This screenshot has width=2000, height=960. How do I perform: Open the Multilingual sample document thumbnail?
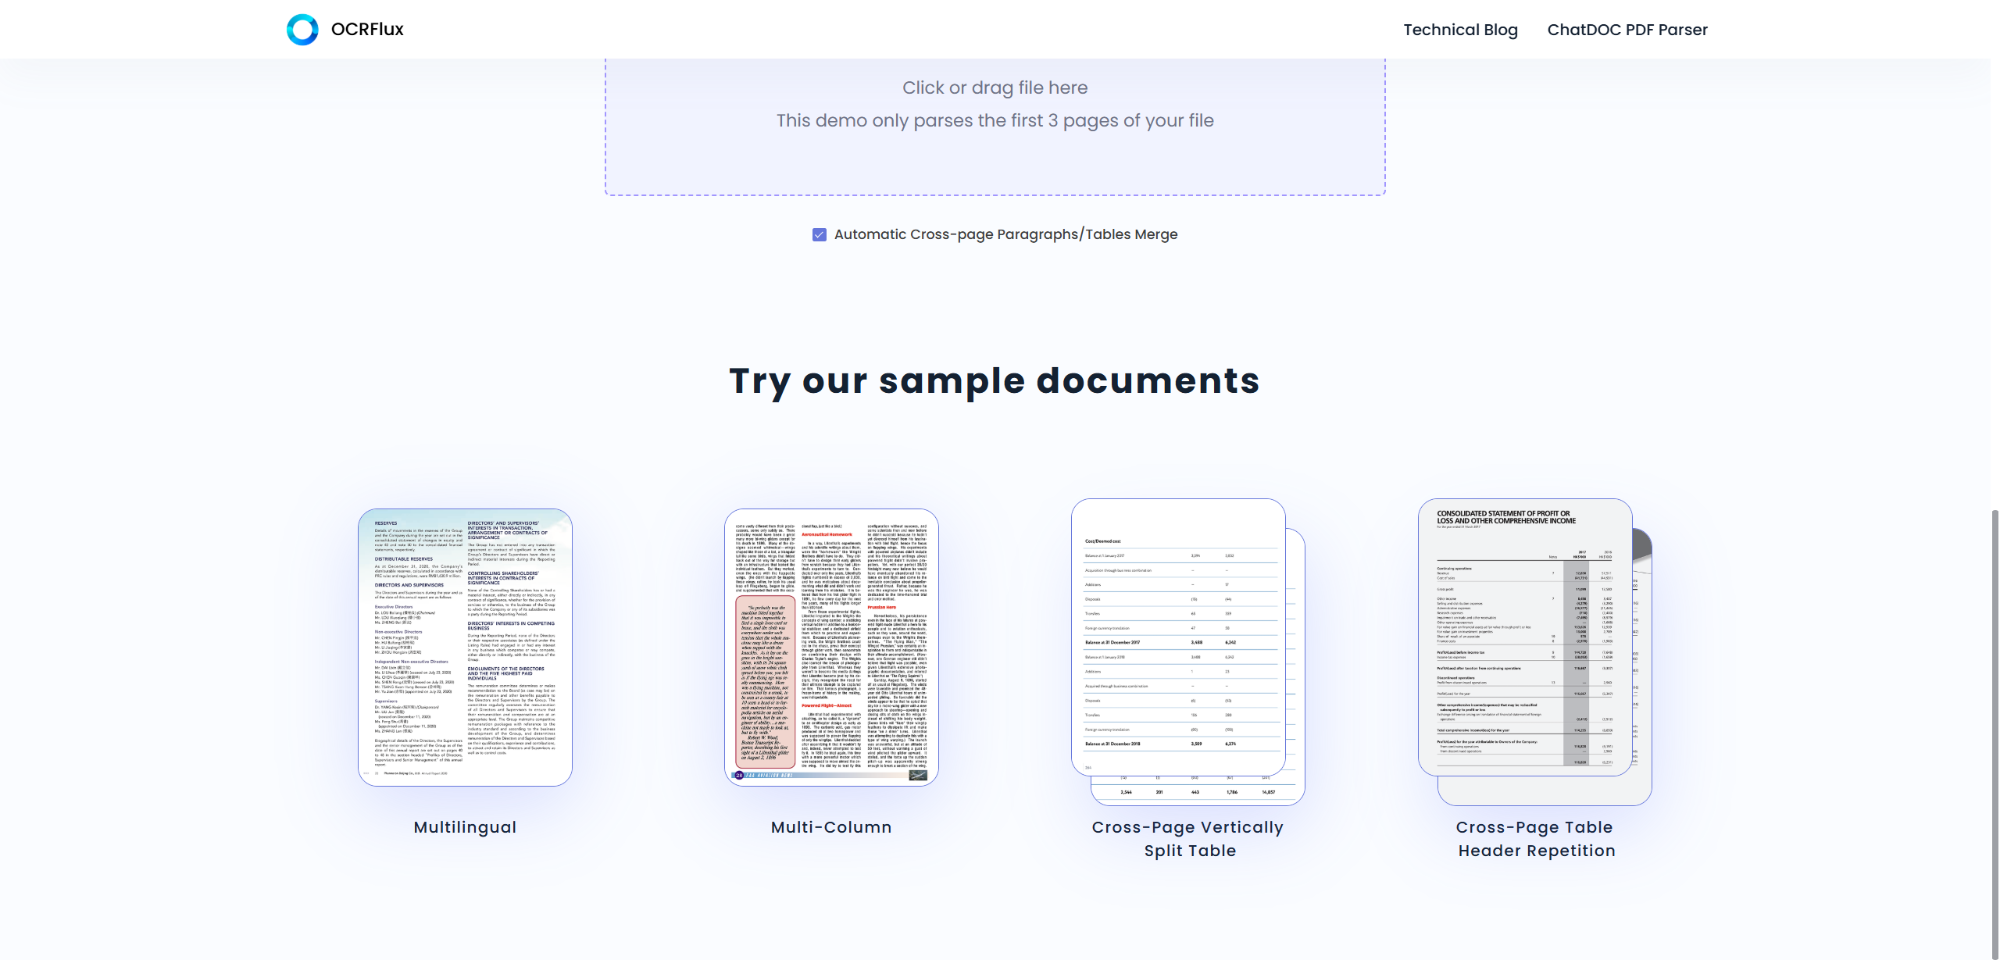point(465,647)
